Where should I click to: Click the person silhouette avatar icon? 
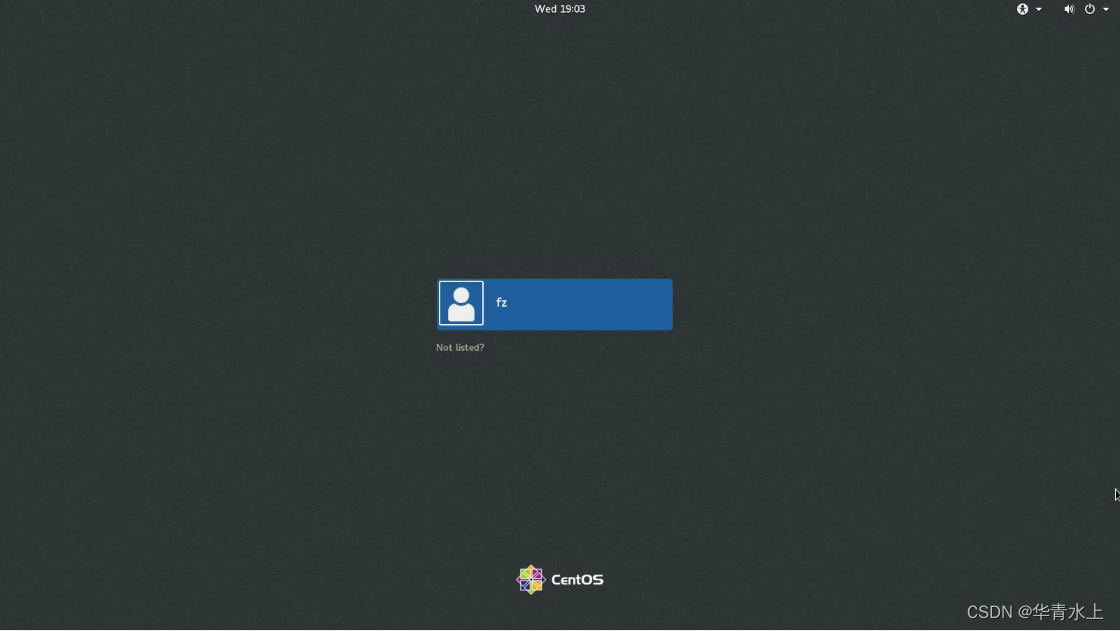click(461, 302)
